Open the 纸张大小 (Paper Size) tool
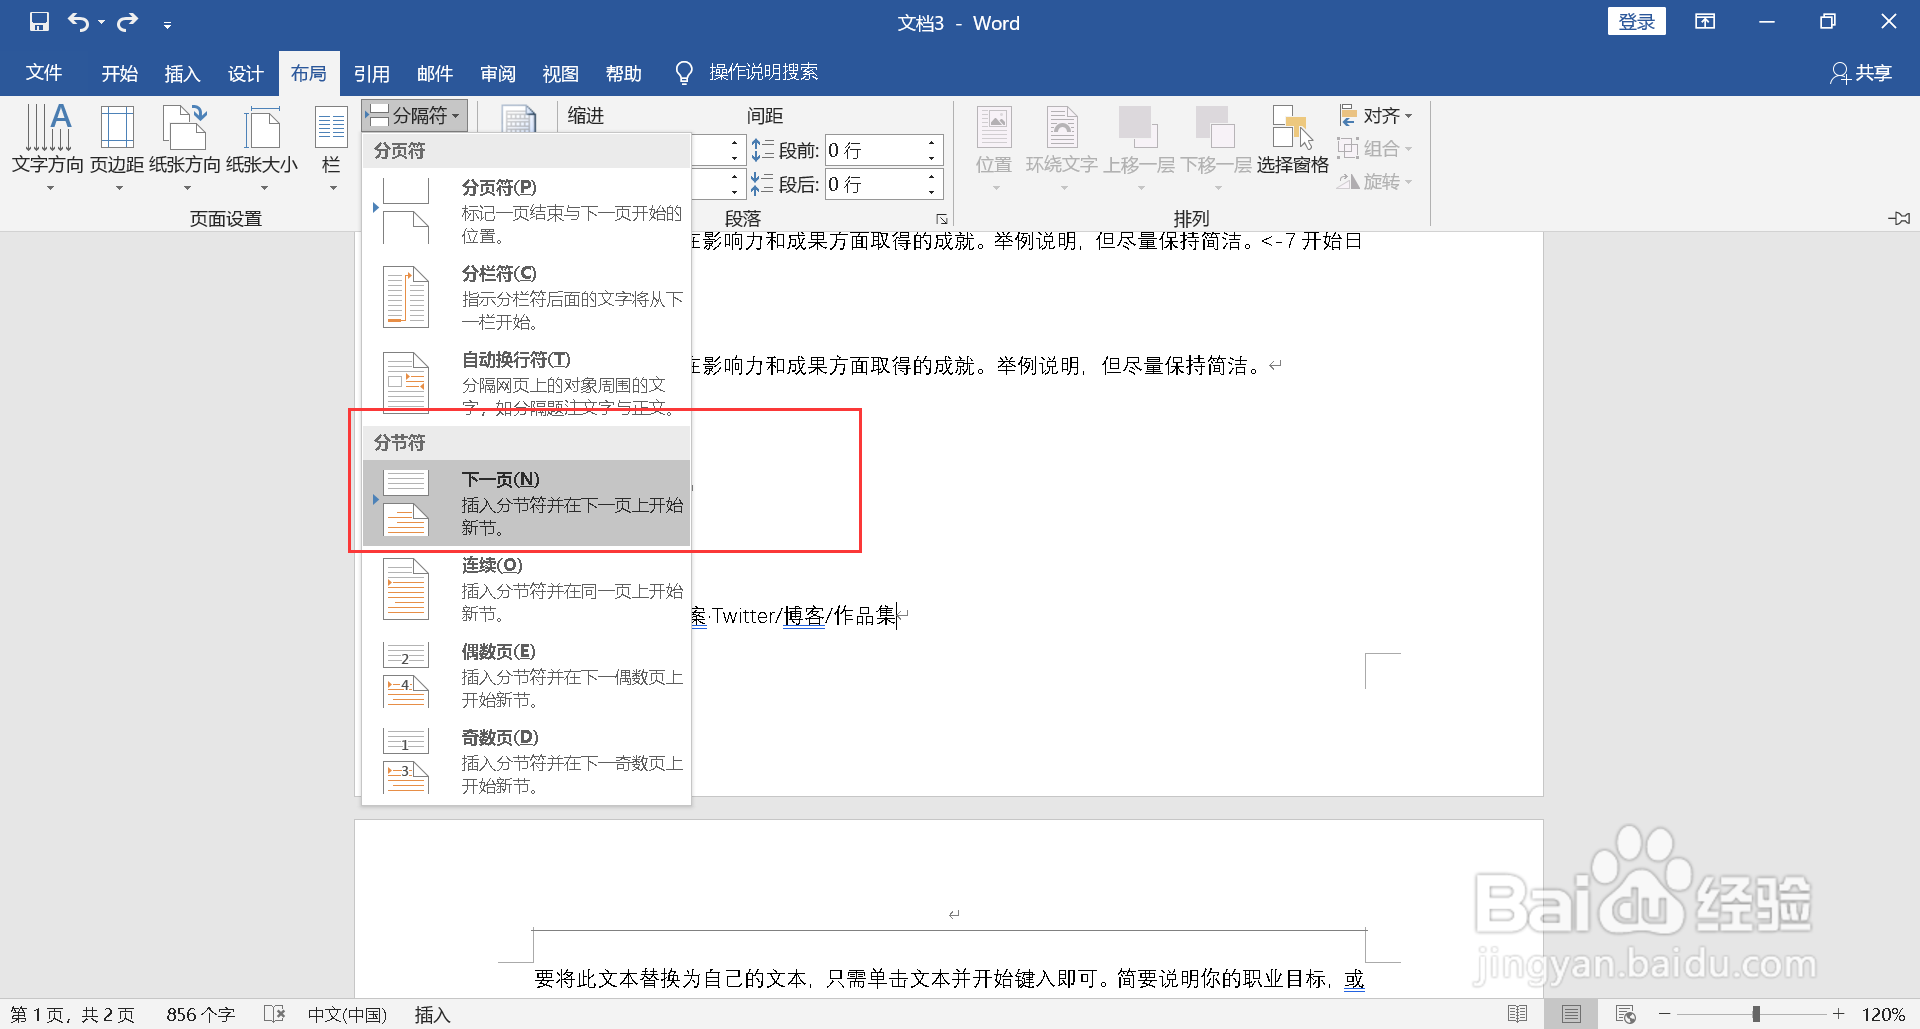1920x1029 pixels. pyautogui.click(x=261, y=147)
